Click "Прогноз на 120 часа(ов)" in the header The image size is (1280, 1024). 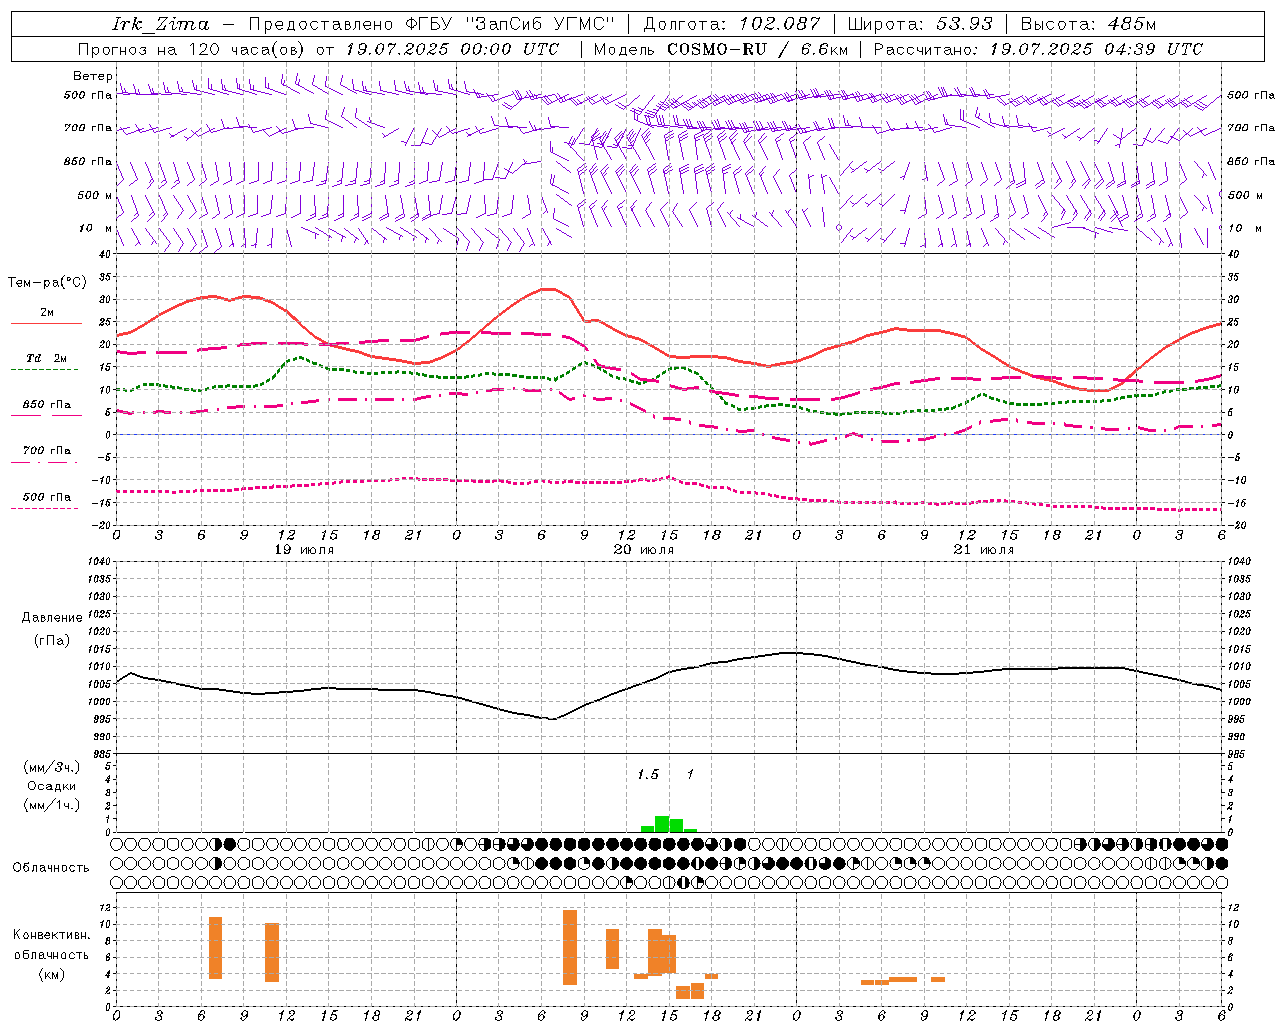(x=192, y=49)
